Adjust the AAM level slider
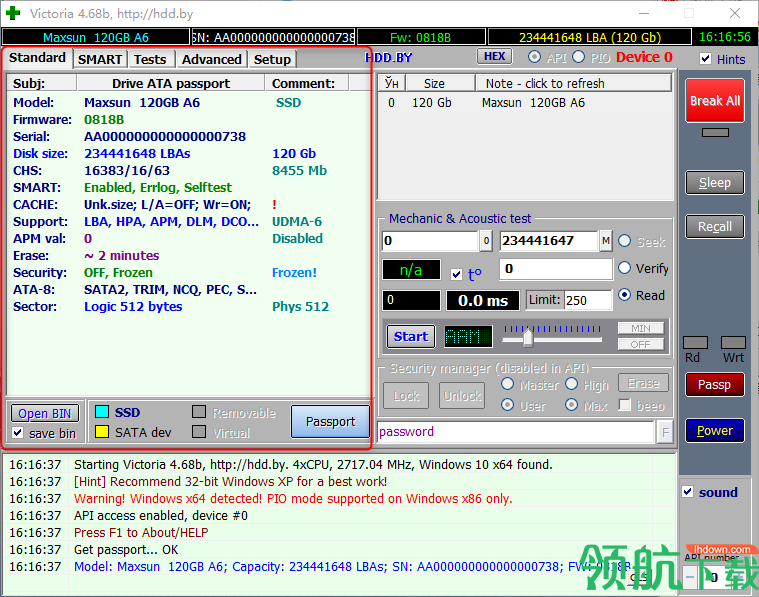759x597 pixels. [x=528, y=337]
